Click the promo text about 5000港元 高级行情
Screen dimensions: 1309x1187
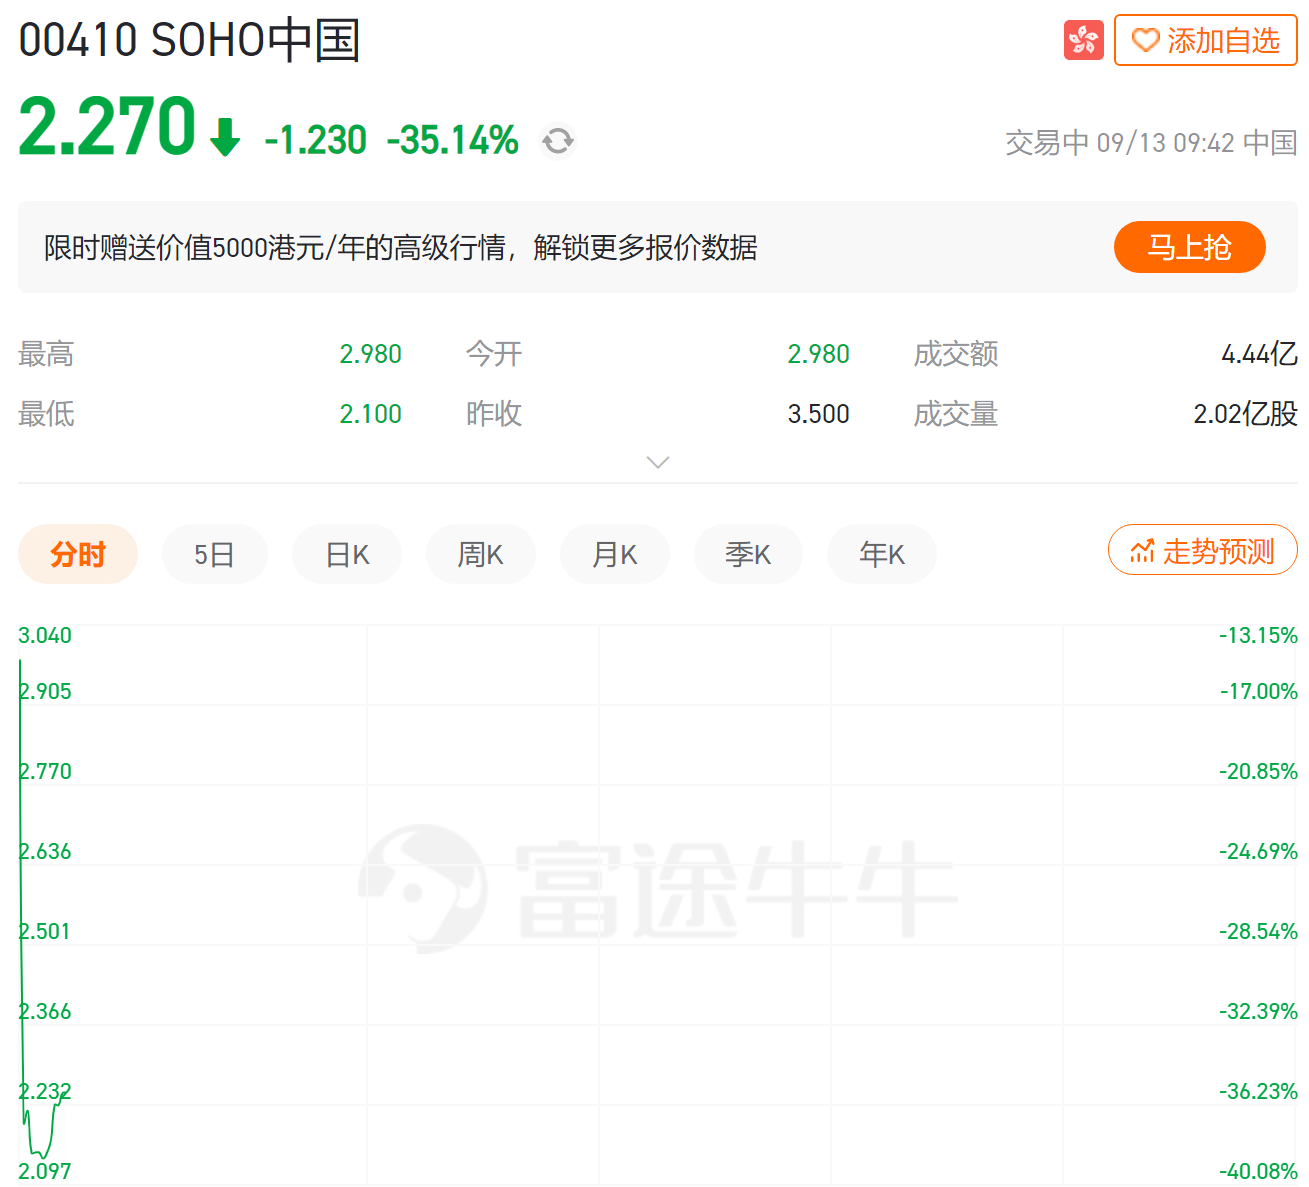click(x=401, y=247)
